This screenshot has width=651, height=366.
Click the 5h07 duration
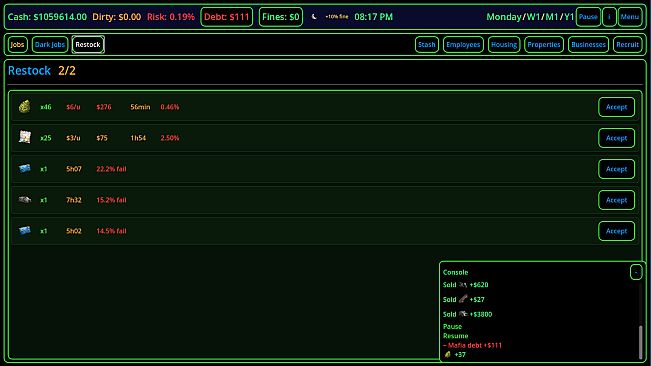click(x=74, y=169)
